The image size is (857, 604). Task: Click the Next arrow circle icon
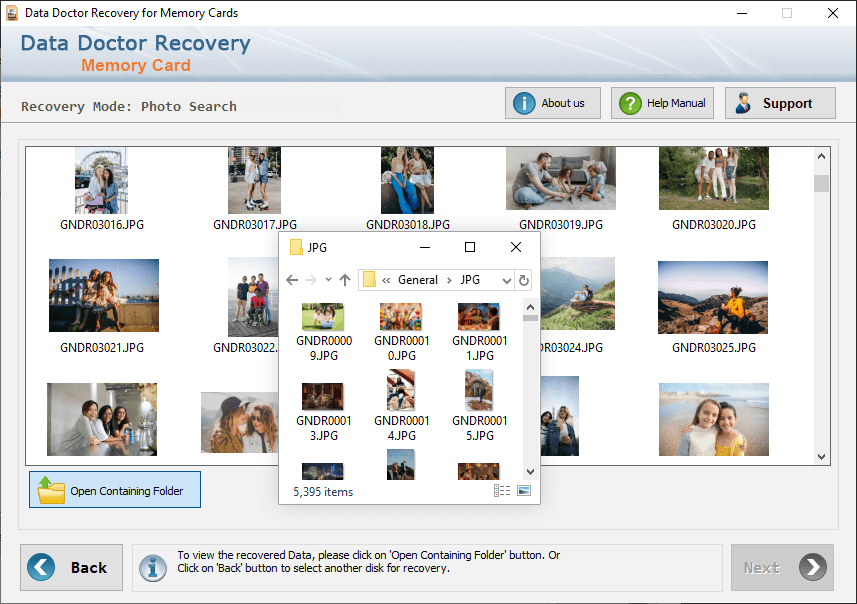pos(813,567)
